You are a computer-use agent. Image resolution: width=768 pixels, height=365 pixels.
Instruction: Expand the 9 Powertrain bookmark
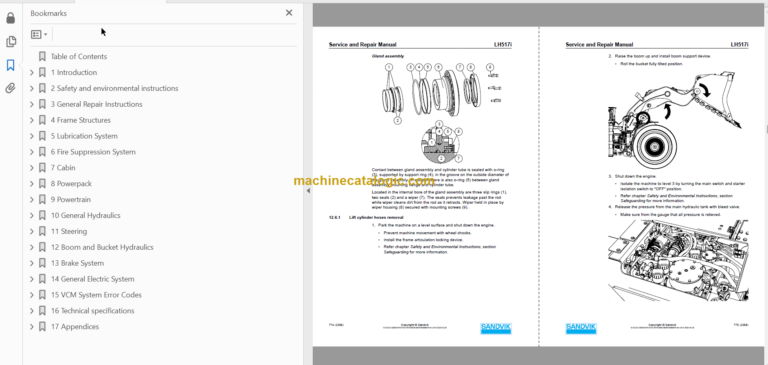click(x=32, y=199)
